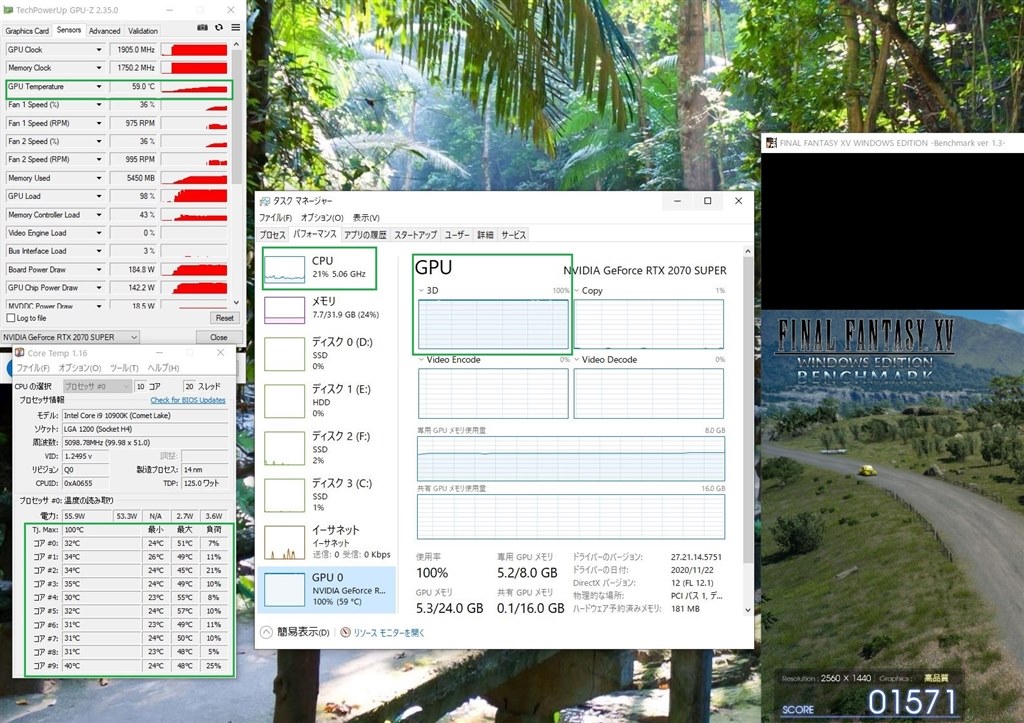The width and height of the screenshot is (1024, 723).
Task: Open the GPU Chip Power Draw sensor dropdown
Action: click(x=99, y=287)
